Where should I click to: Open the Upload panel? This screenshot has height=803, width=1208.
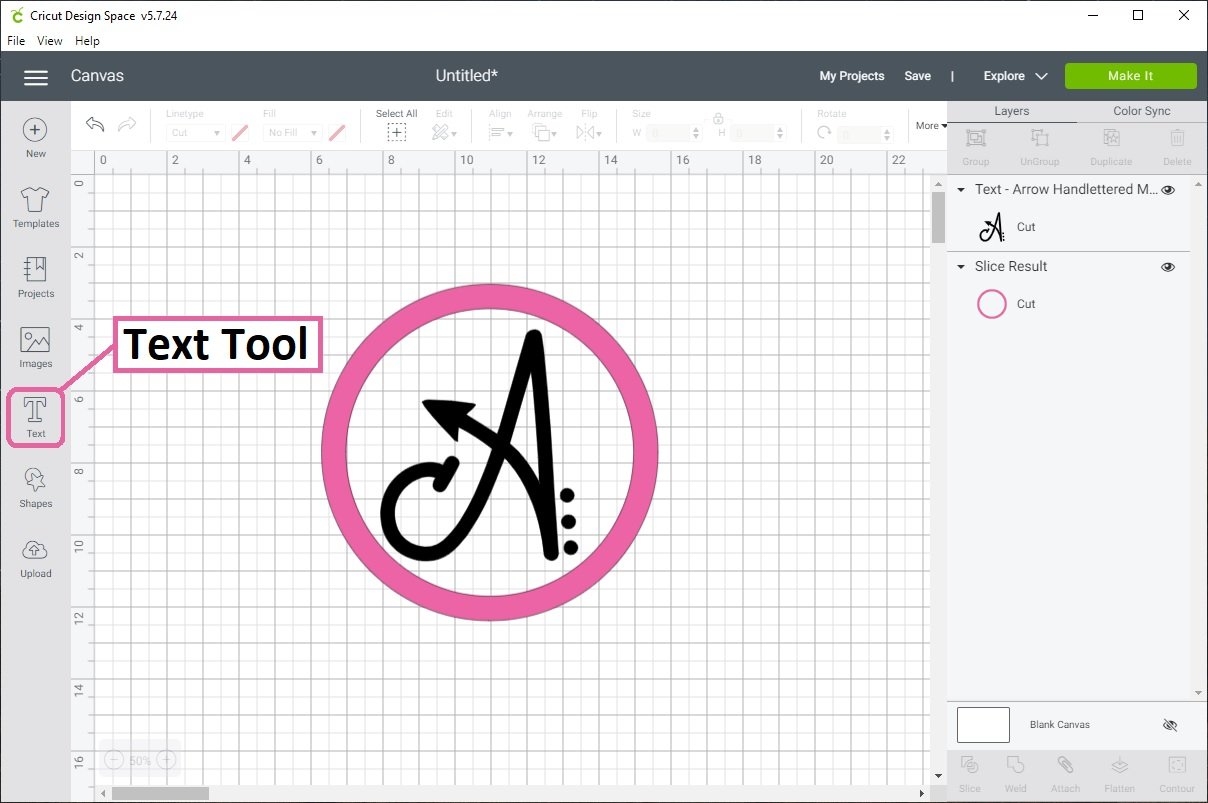point(36,557)
